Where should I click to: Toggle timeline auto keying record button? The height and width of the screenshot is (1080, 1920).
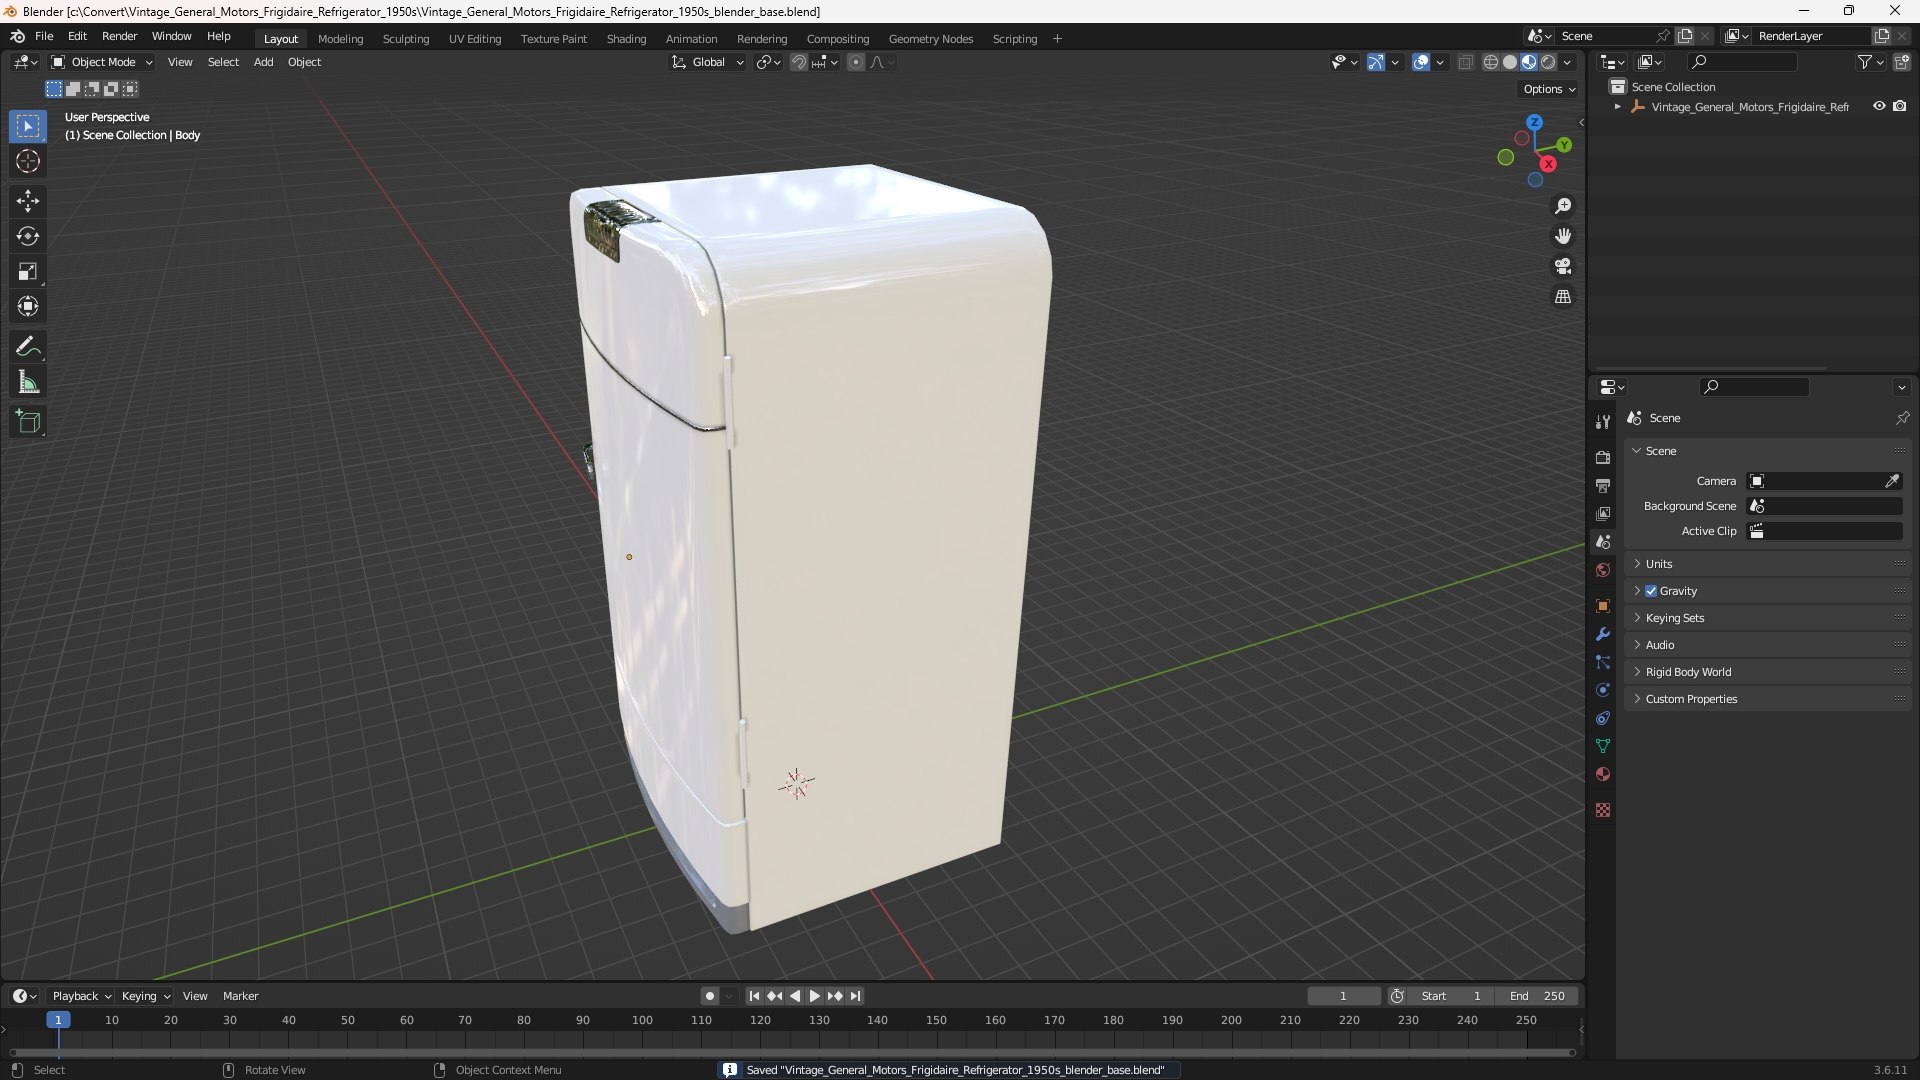click(x=710, y=996)
